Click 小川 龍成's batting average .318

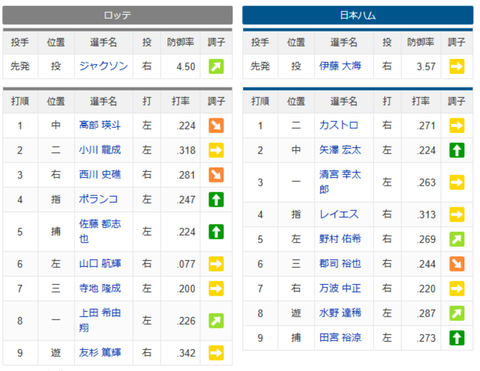pyautogui.click(x=186, y=151)
